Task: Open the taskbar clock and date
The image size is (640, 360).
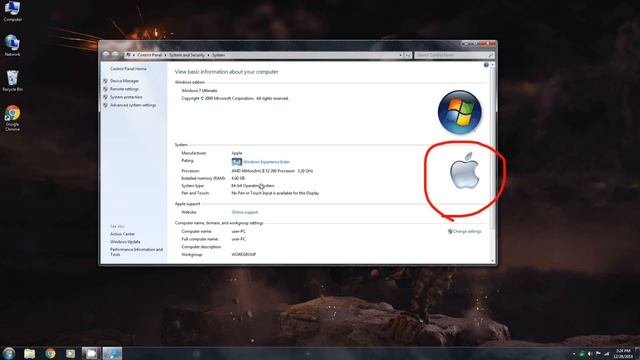Action: pyautogui.click(x=623, y=353)
